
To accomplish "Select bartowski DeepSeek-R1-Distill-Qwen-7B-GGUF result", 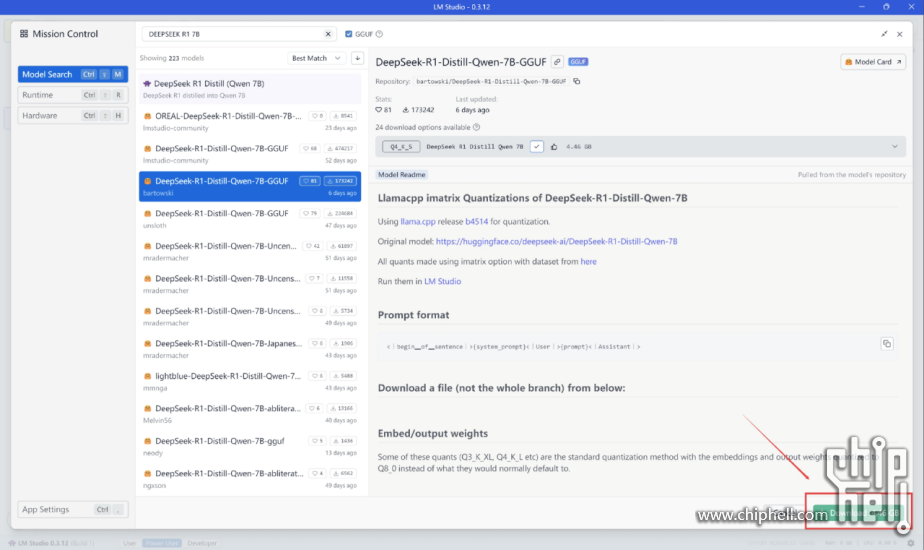I will [250, 186].
